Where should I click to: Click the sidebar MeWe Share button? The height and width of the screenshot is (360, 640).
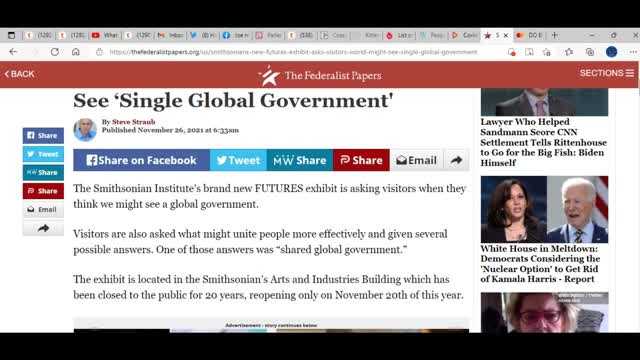click(x=43, y=172)
